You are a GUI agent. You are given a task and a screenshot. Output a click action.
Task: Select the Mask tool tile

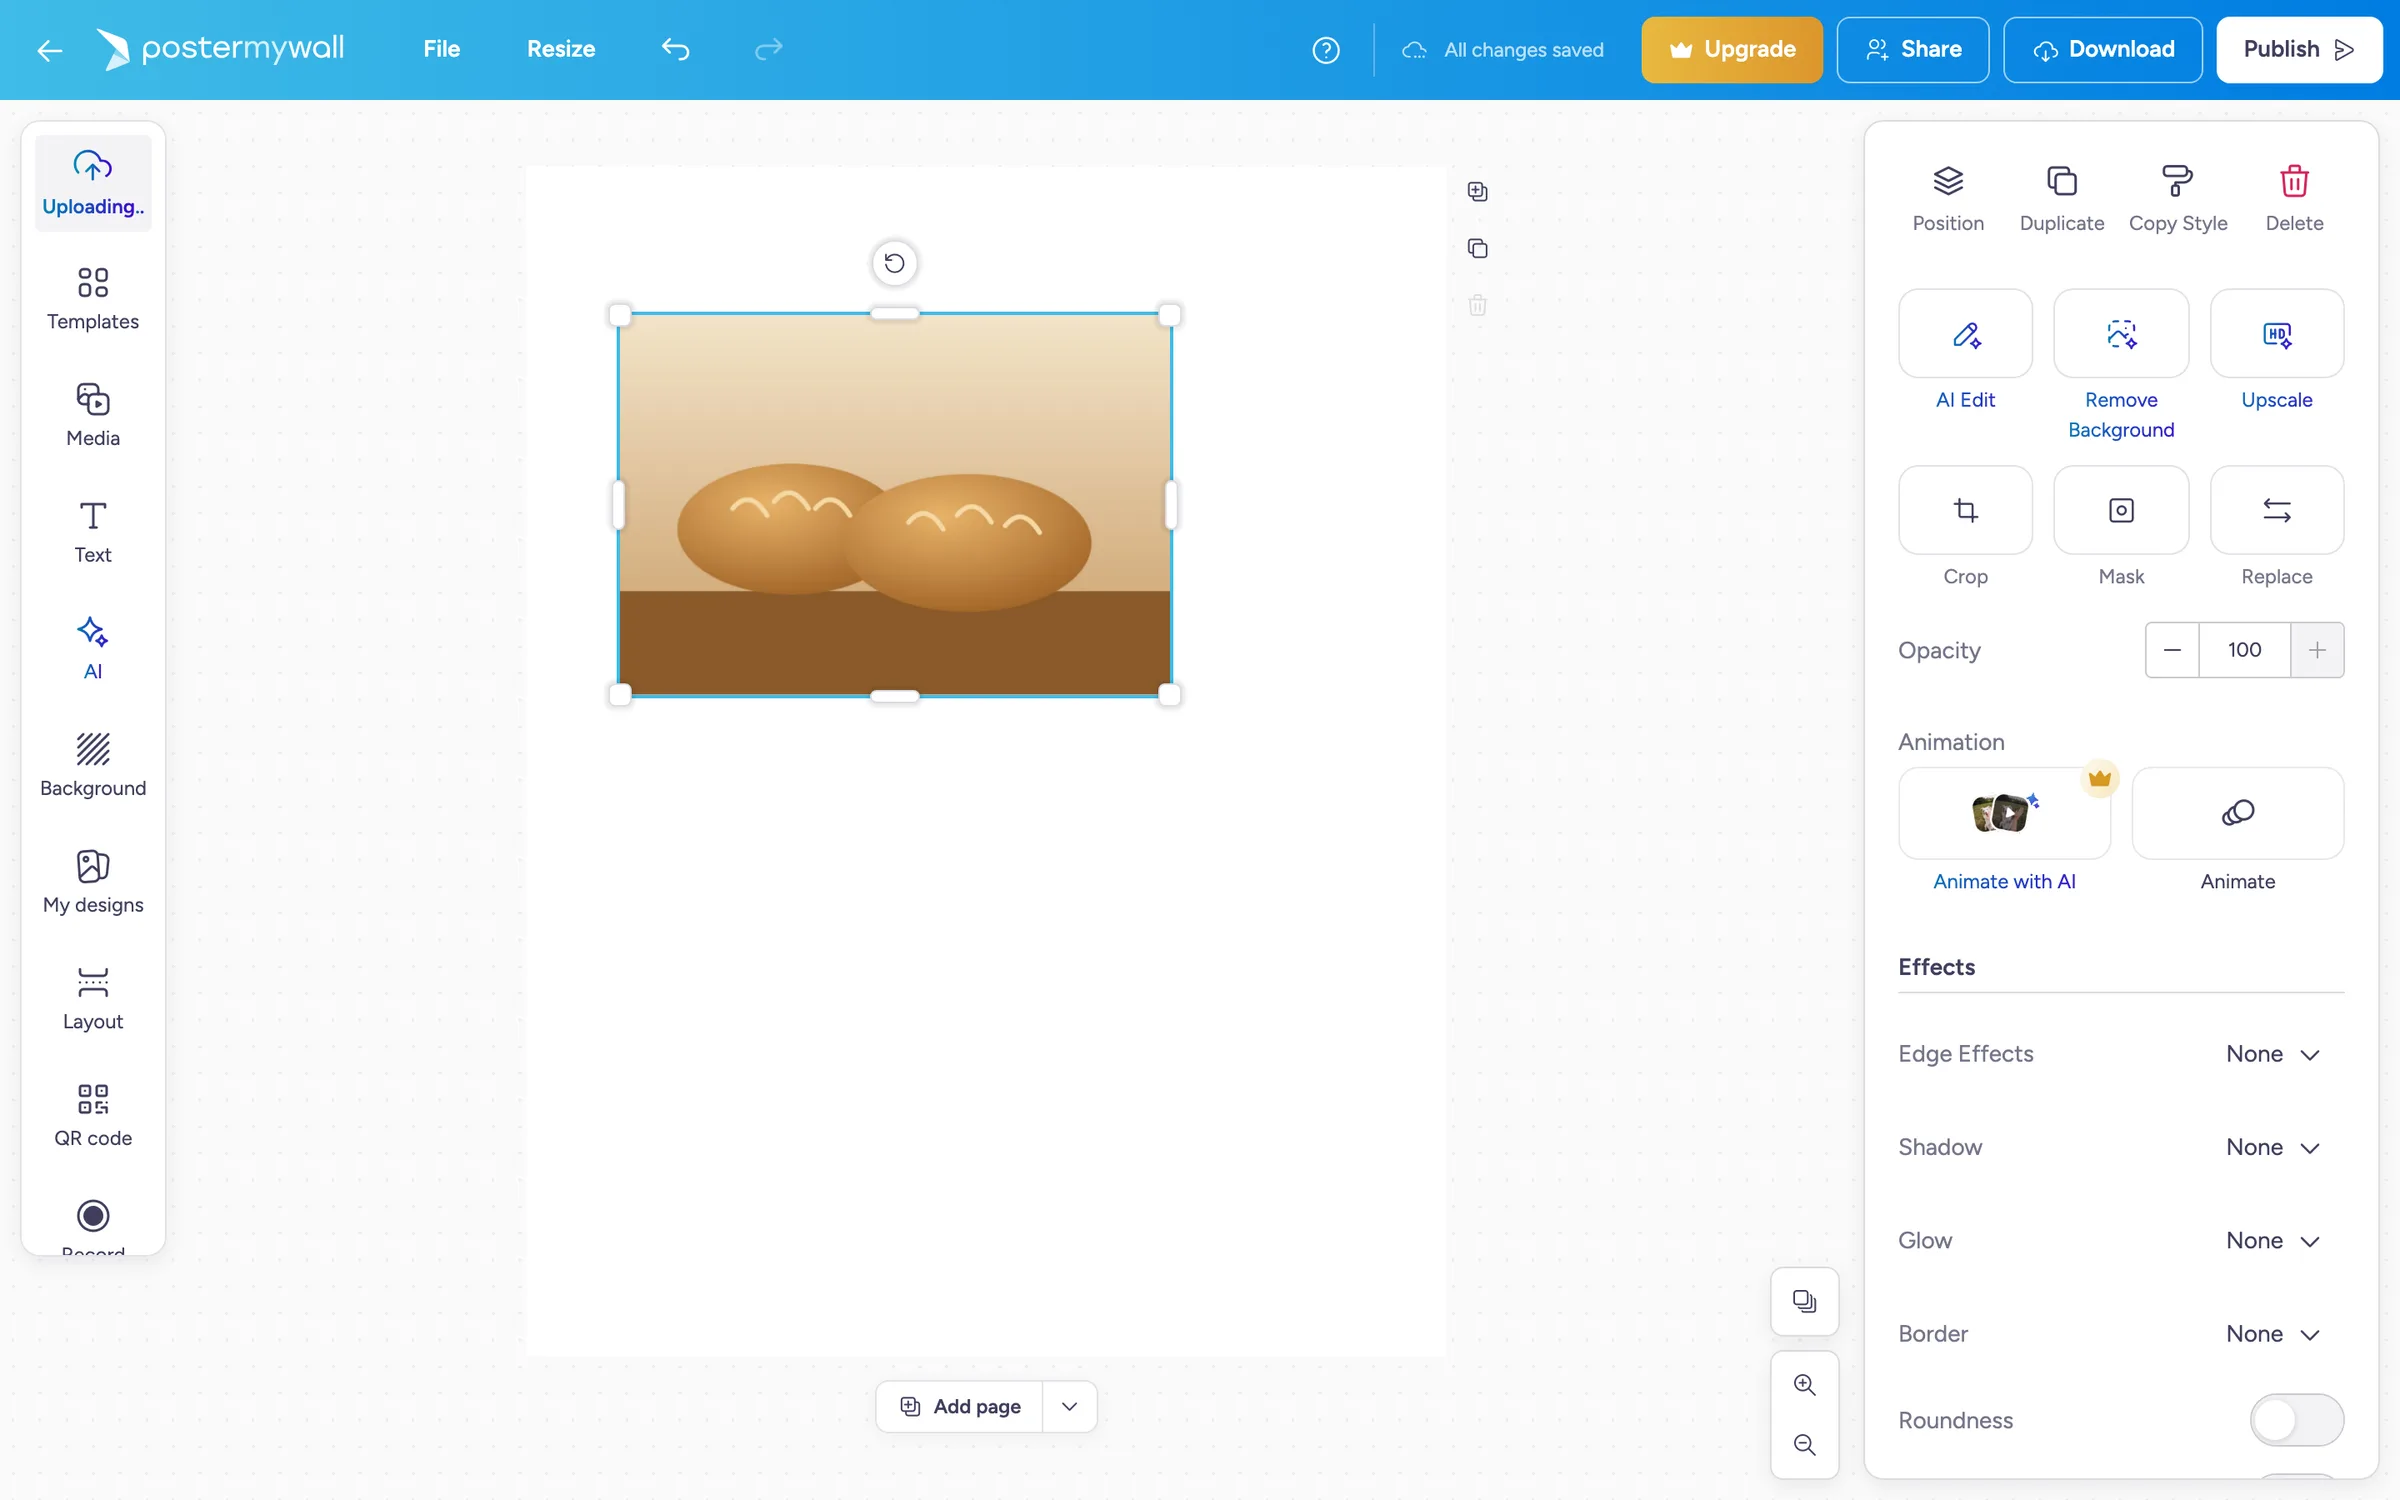[x=2121, y=510]
